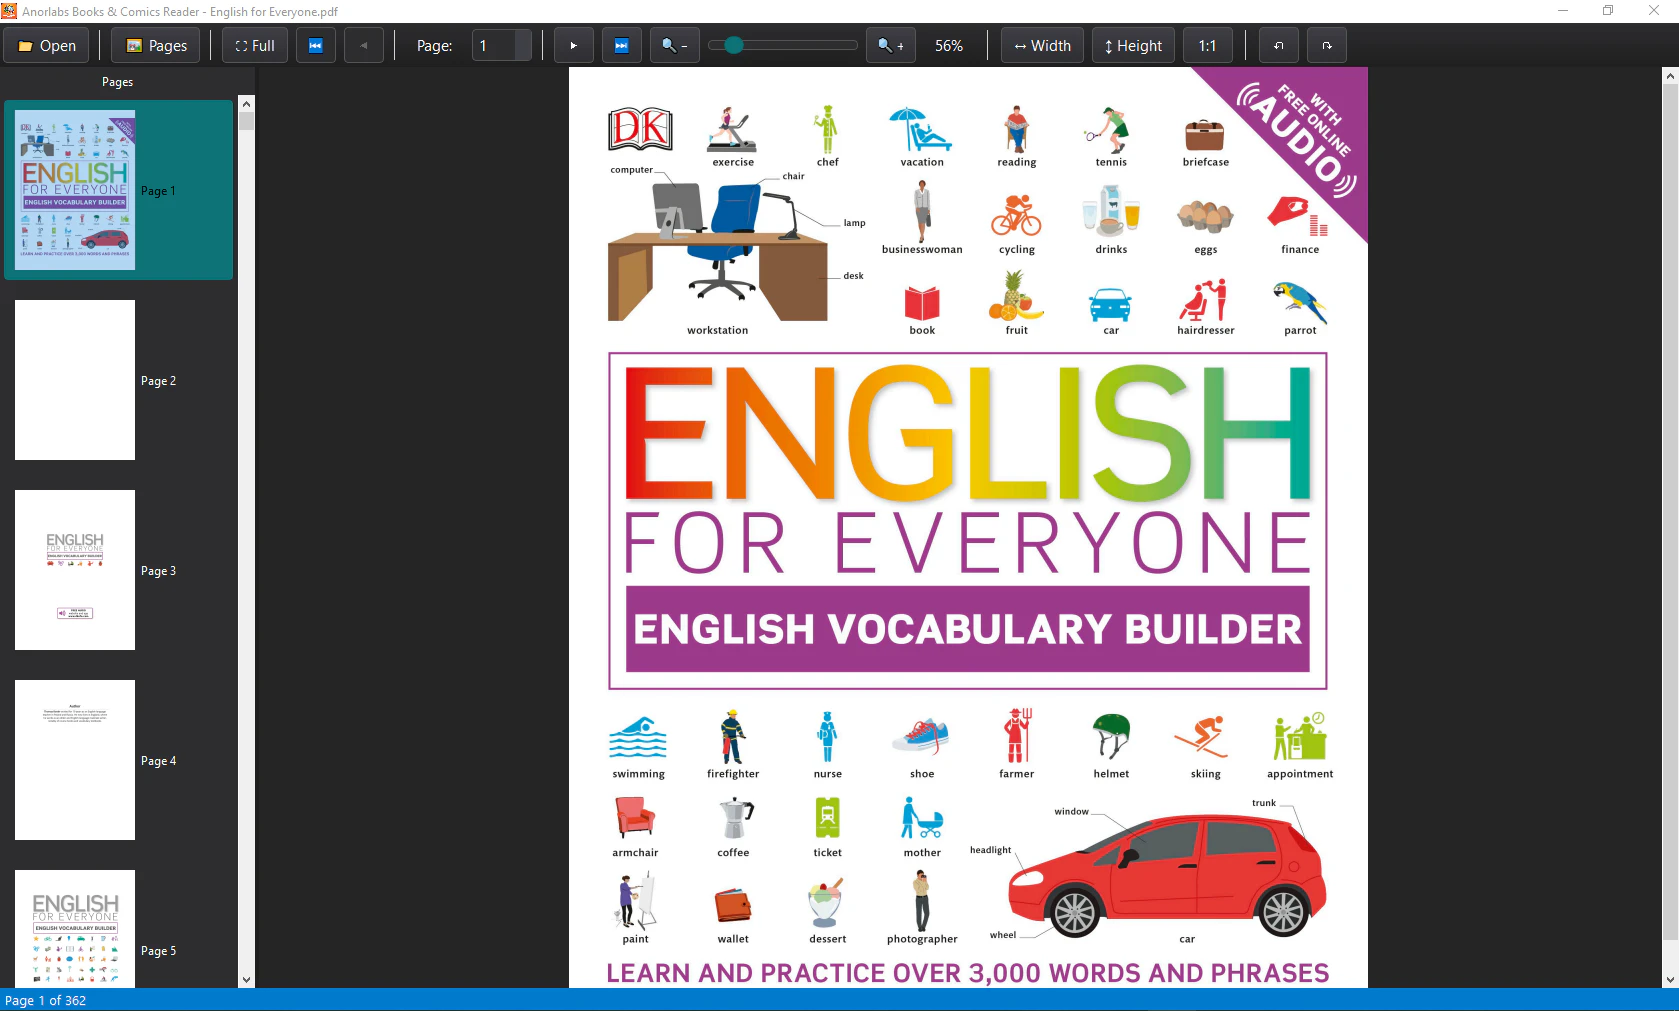Click the red car illustration on cover
Viewport: 1679px width, 1011px height.
(1166, 876)
